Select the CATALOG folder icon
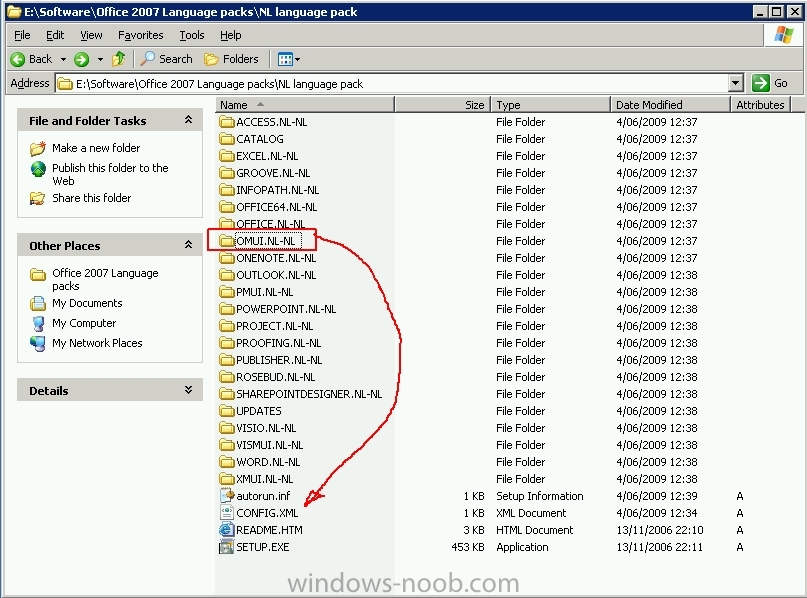Viewport: 807px width, 598px height. [226, 139]
